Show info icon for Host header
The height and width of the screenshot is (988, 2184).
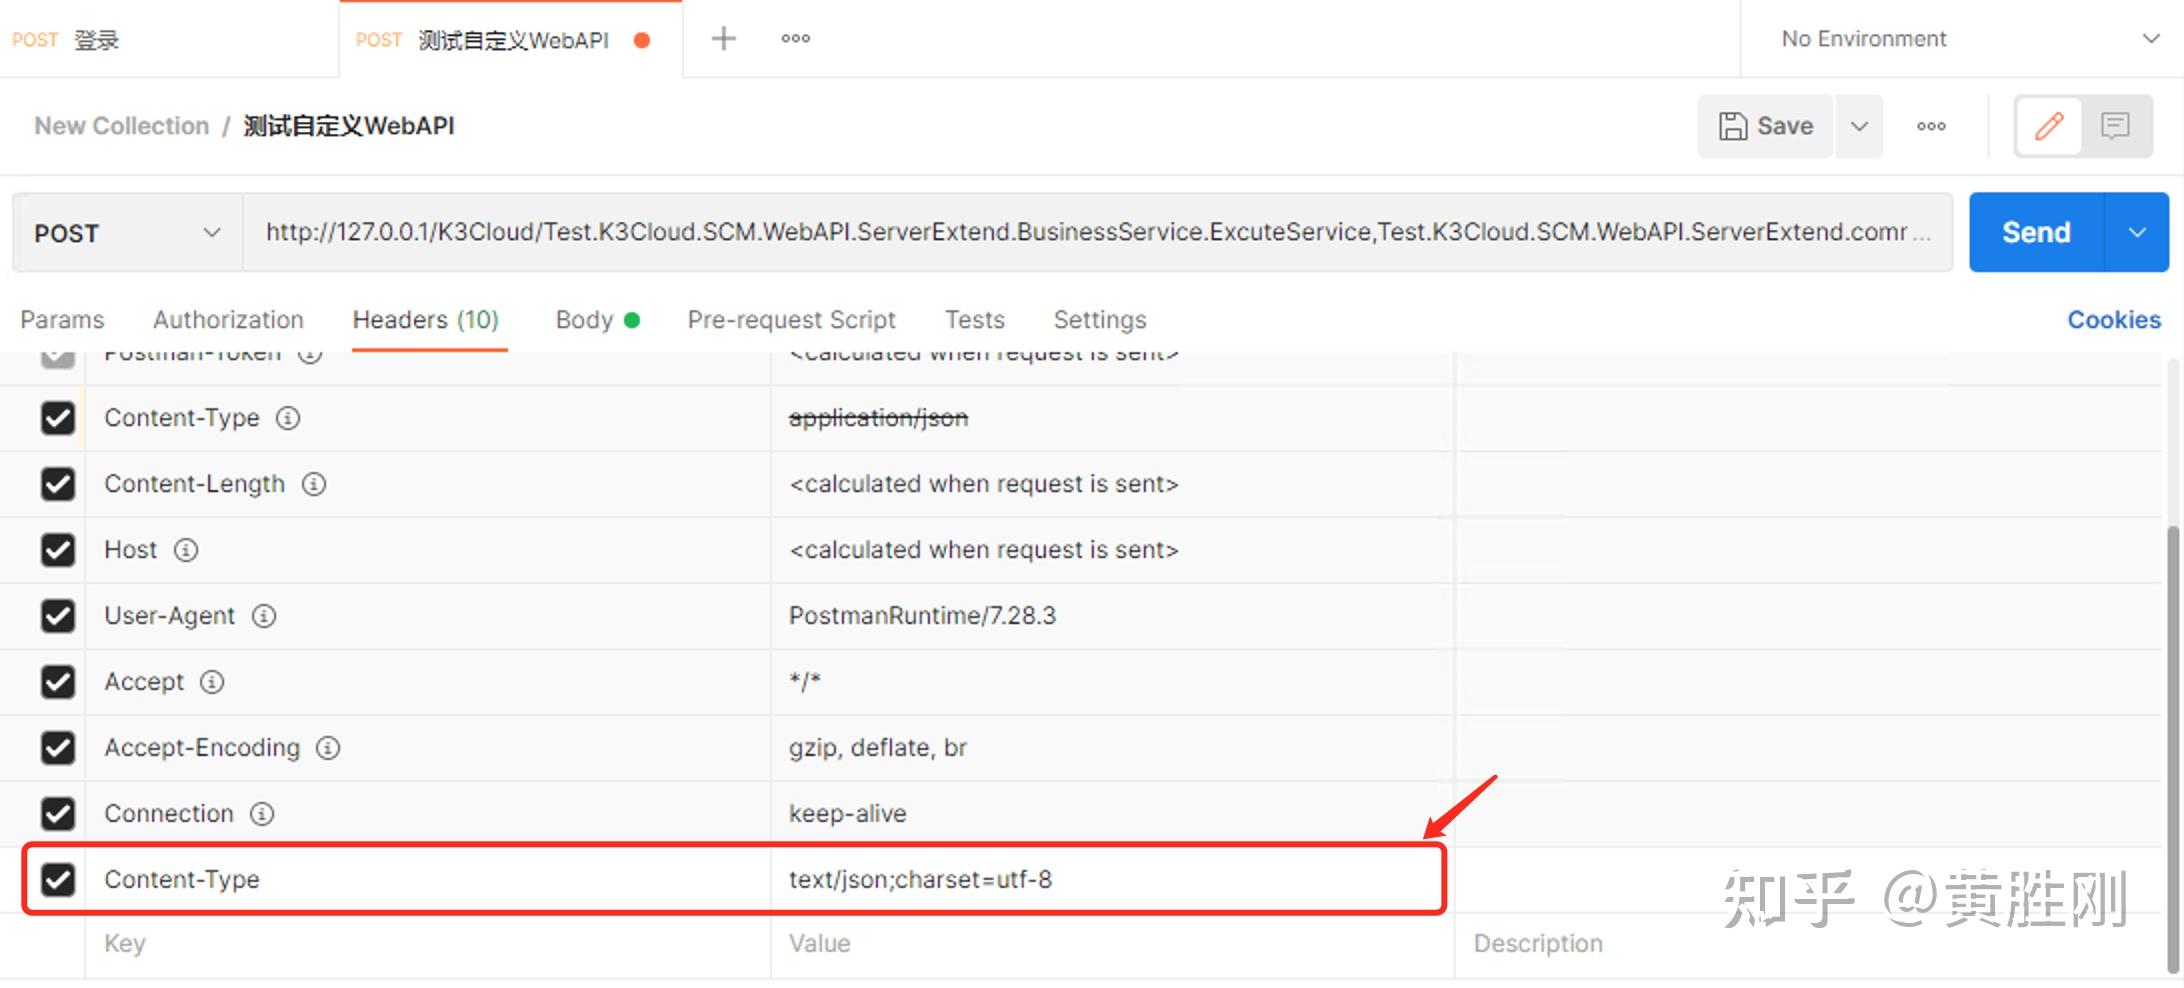[186, 550]
